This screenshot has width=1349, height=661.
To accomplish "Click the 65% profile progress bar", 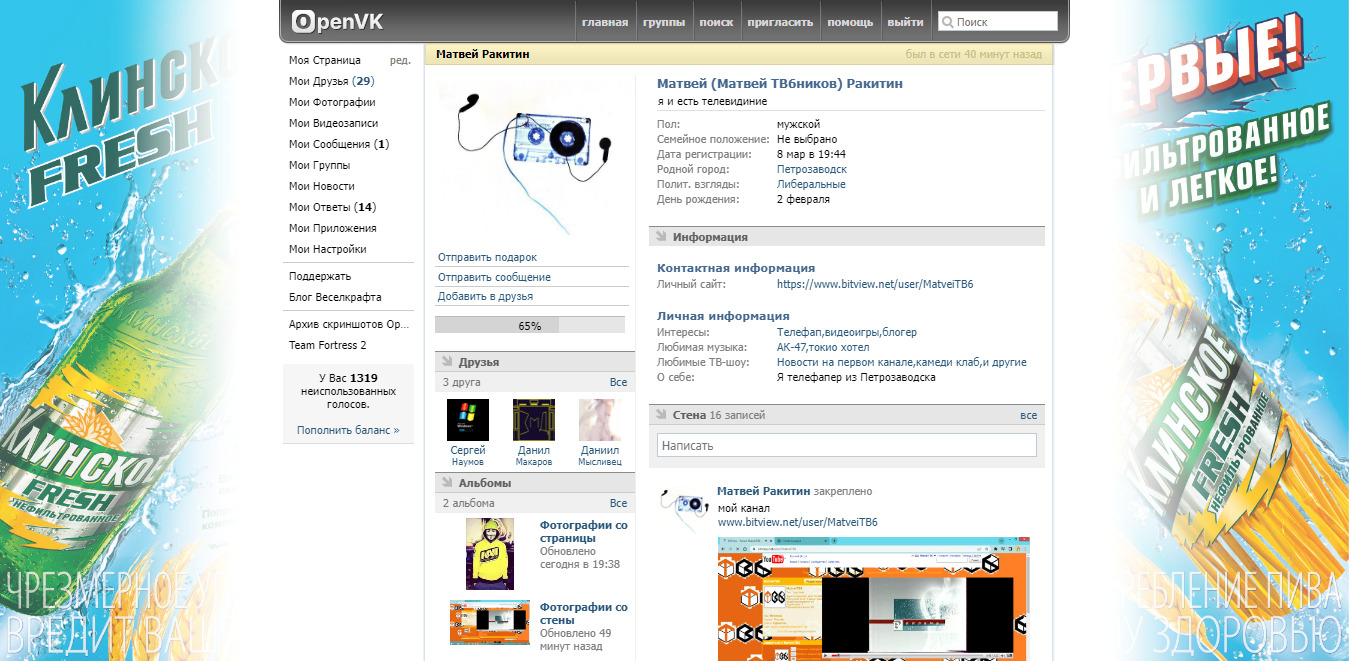I will click(529, 326).
